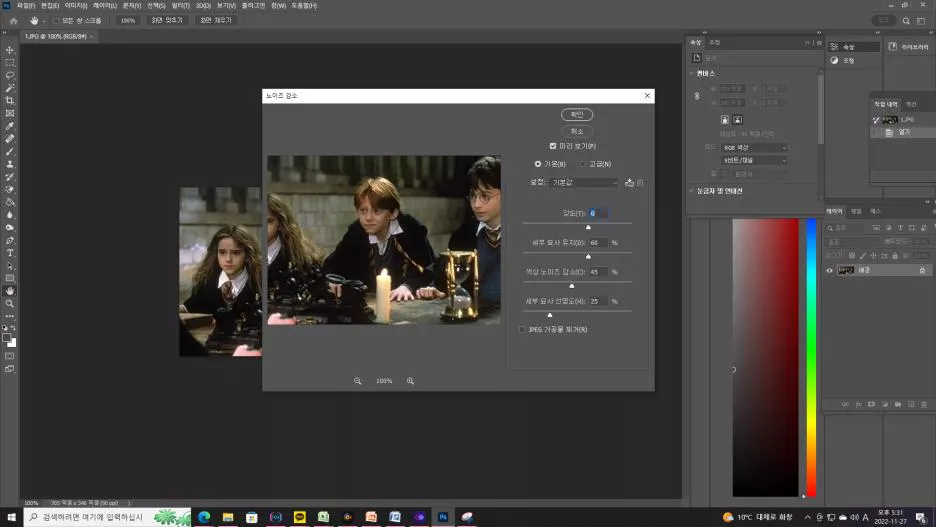Click the 확인 button in the dialog
This screenshot has height=527, width=936.
pos(577,115)
